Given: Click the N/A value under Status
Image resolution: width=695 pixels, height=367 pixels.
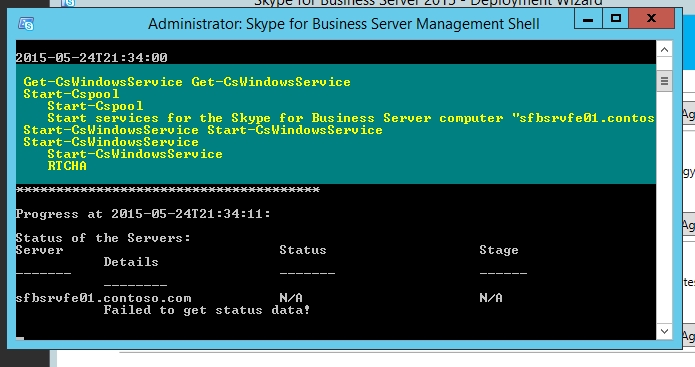Looking at the screenshot, I should tap(291, 298).
